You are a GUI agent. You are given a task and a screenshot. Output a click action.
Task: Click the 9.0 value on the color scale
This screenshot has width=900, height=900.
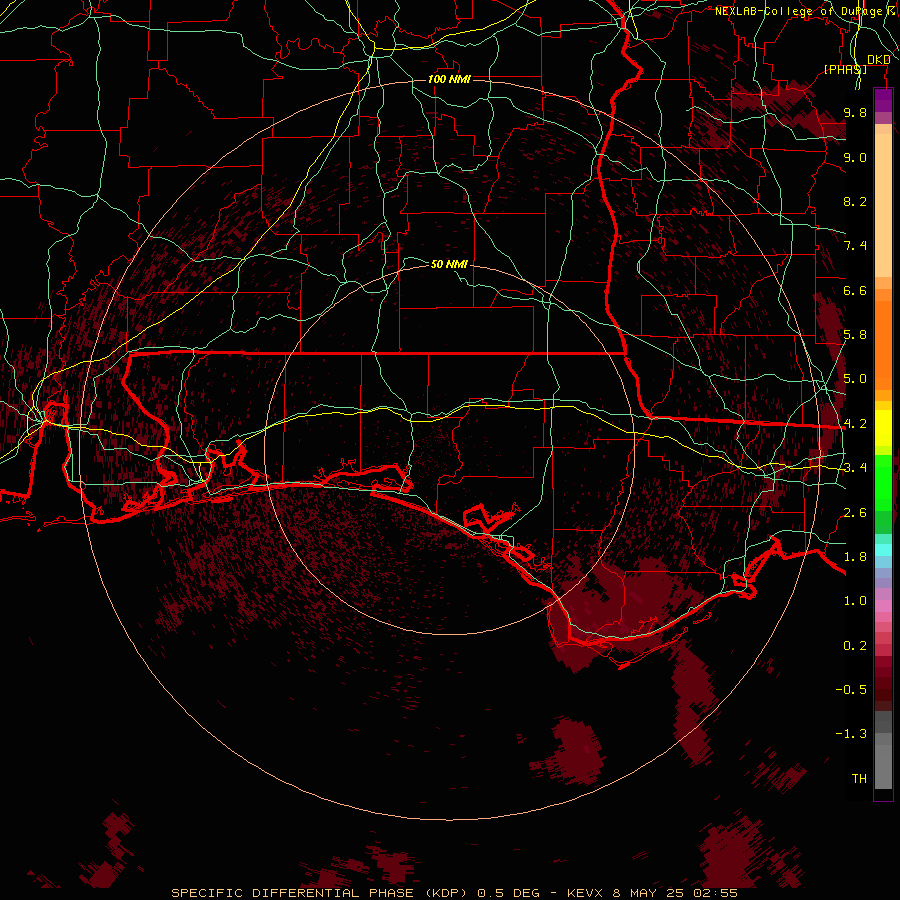pyautogui.click(x=855, y=157)
